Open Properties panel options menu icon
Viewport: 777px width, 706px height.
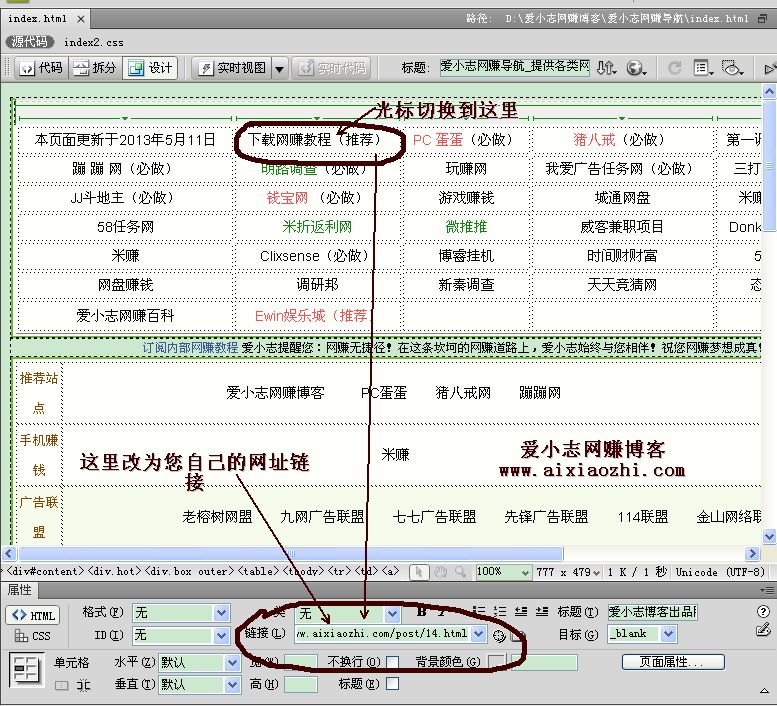pos(767,591)
